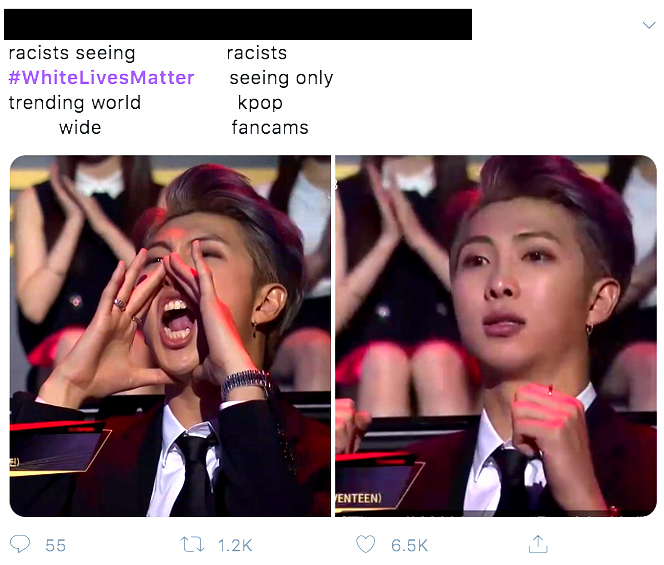
Task: Open the left photo of man shouting
Action: (x=170, y=336)
